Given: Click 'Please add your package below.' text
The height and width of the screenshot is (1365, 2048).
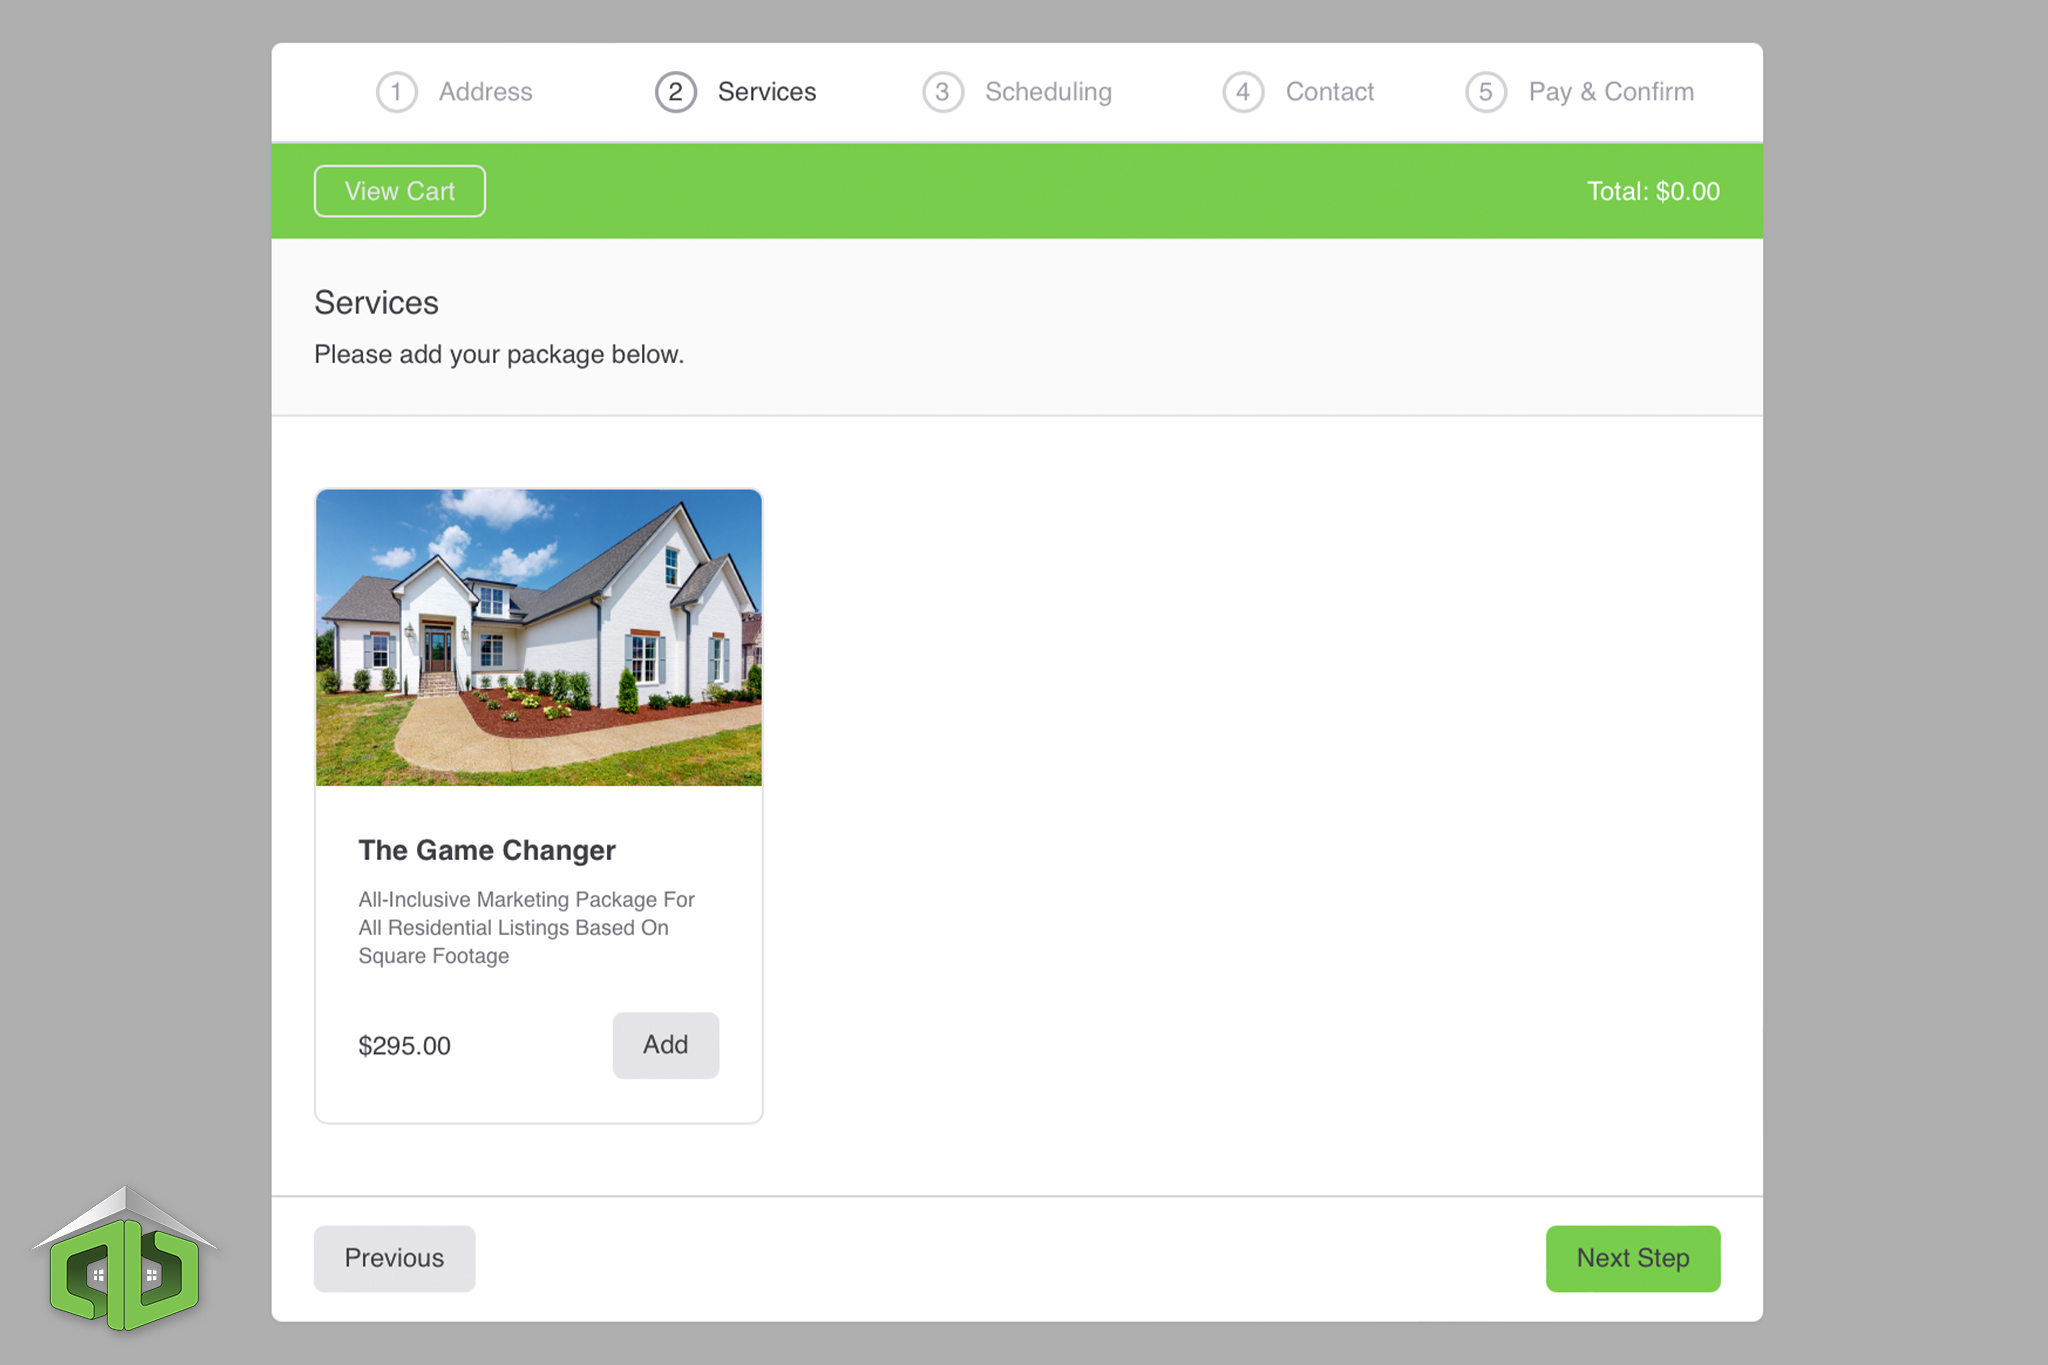Looking at the screenshot, I should click(x=499, y=355).
